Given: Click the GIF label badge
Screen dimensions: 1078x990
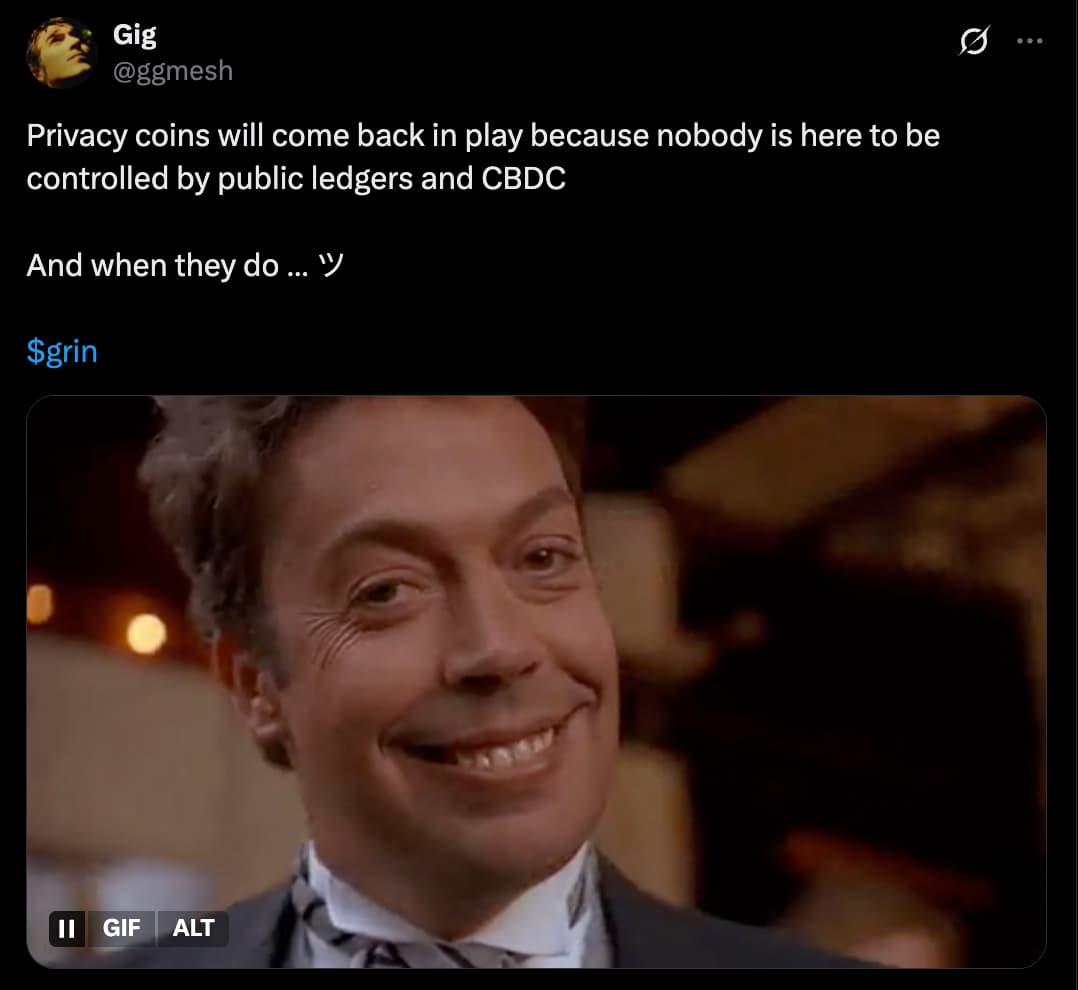Looking at the screenshot, I should pos(121,928).
